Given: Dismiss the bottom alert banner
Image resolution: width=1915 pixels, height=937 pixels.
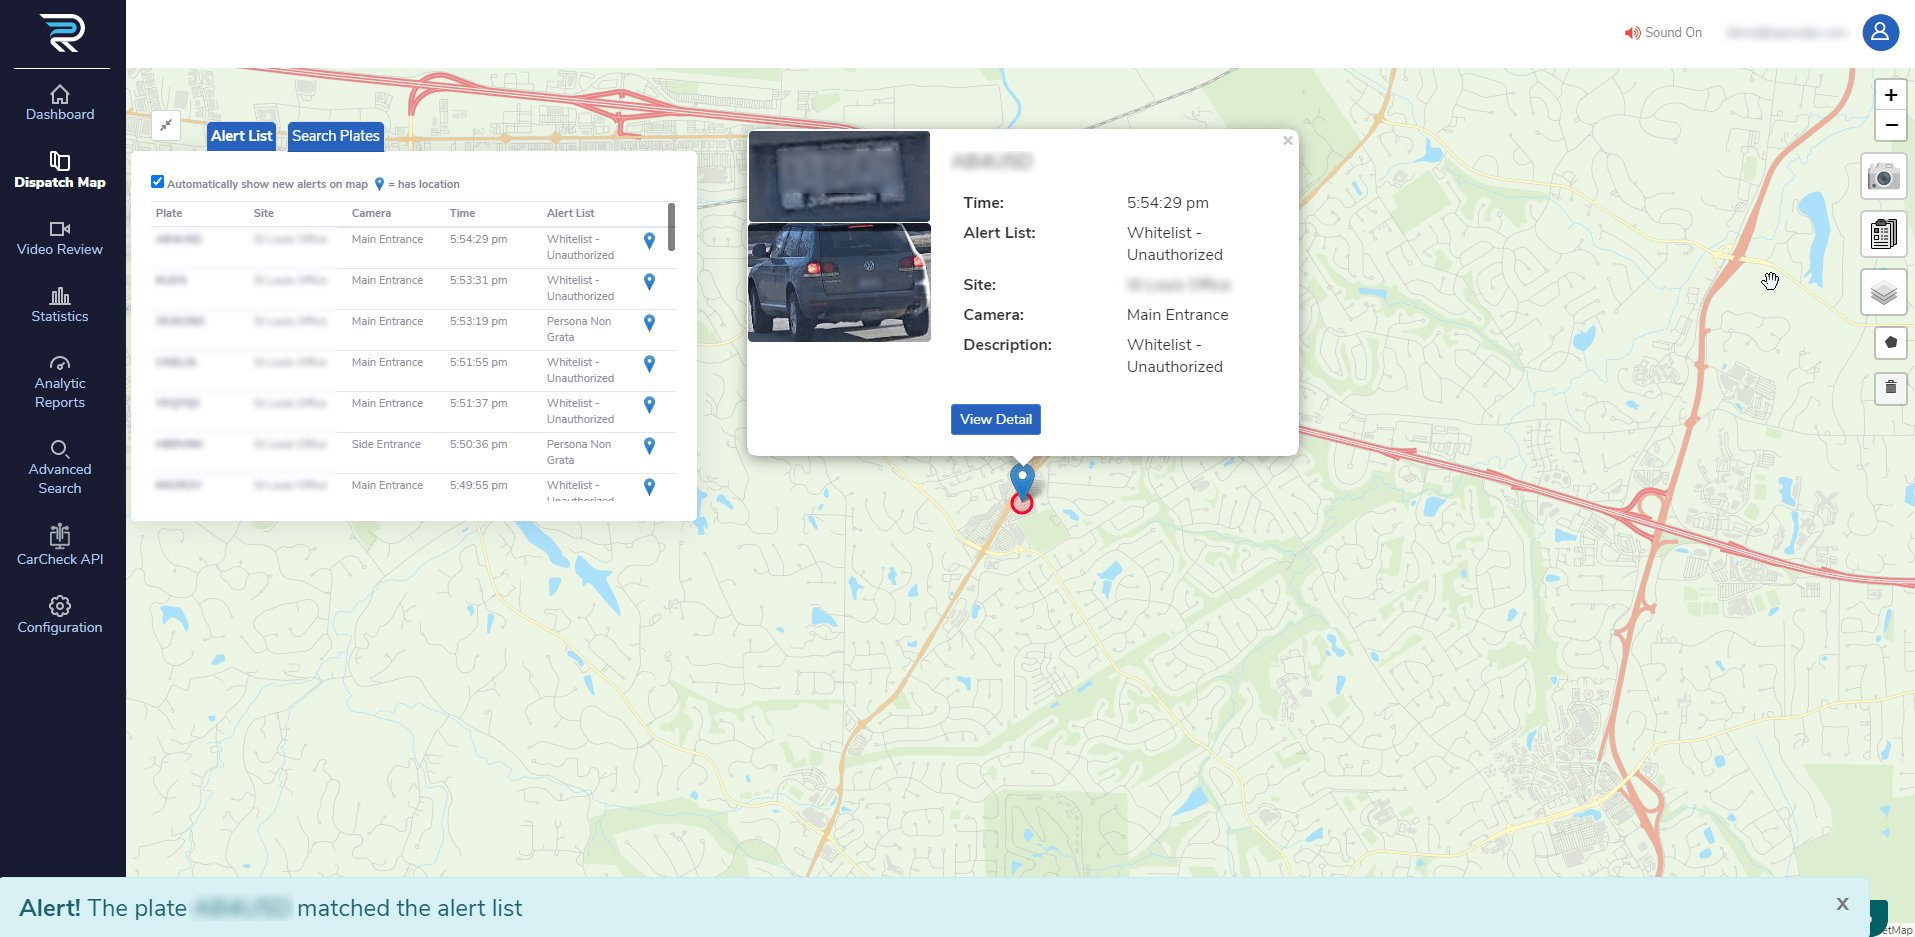Looking at the screenshot, I should click(1842, 904).
